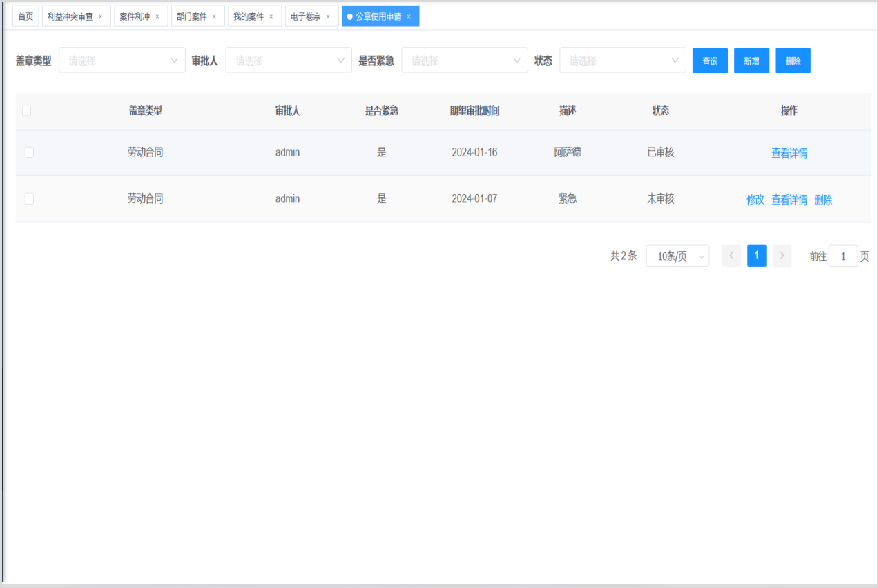The width and height of the screenshot is (878, 588).
Task: Select page number 1 button
Action: 757,256
